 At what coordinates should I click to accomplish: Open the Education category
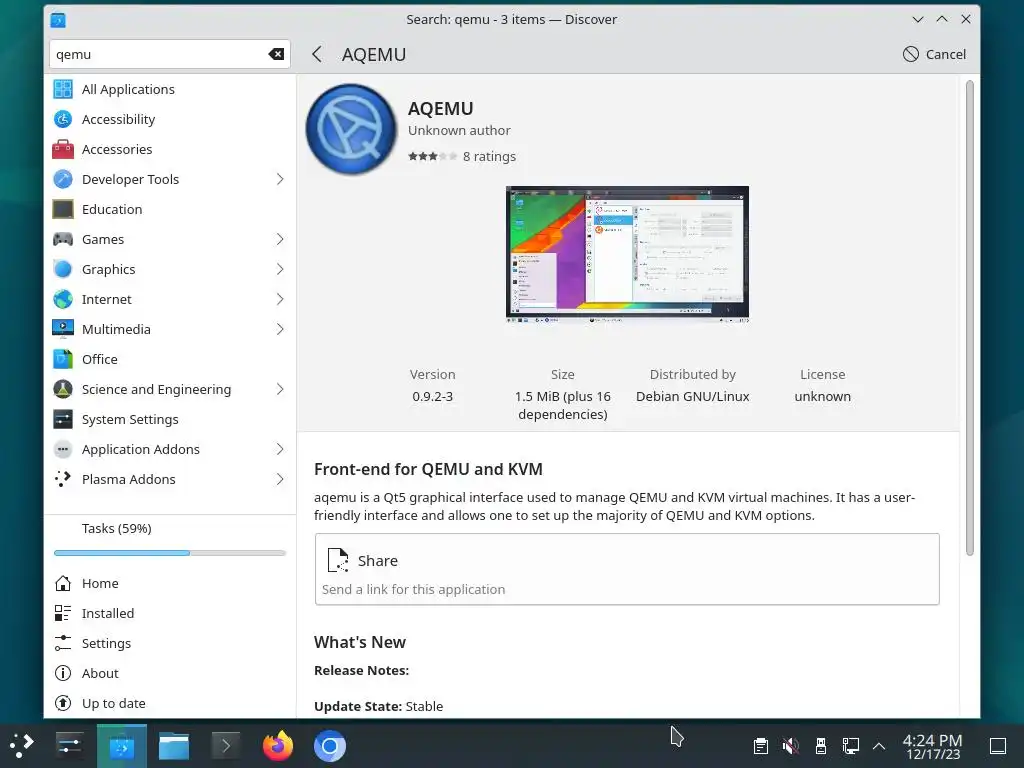point(170,209)
